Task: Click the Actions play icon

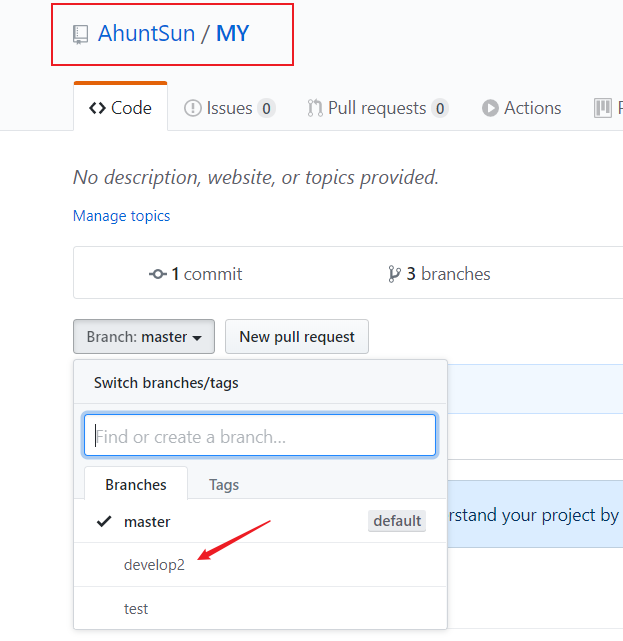Action: tap(490, 108)
